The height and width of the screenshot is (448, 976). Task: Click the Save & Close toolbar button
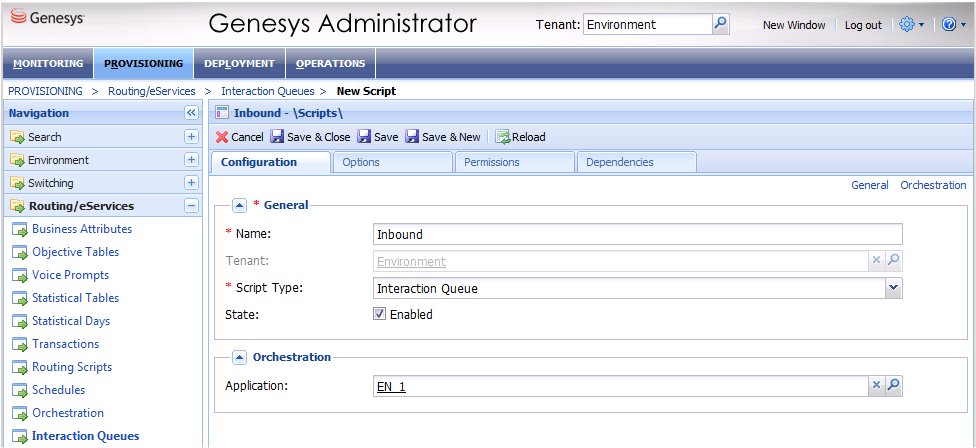(x=310, y=137)
